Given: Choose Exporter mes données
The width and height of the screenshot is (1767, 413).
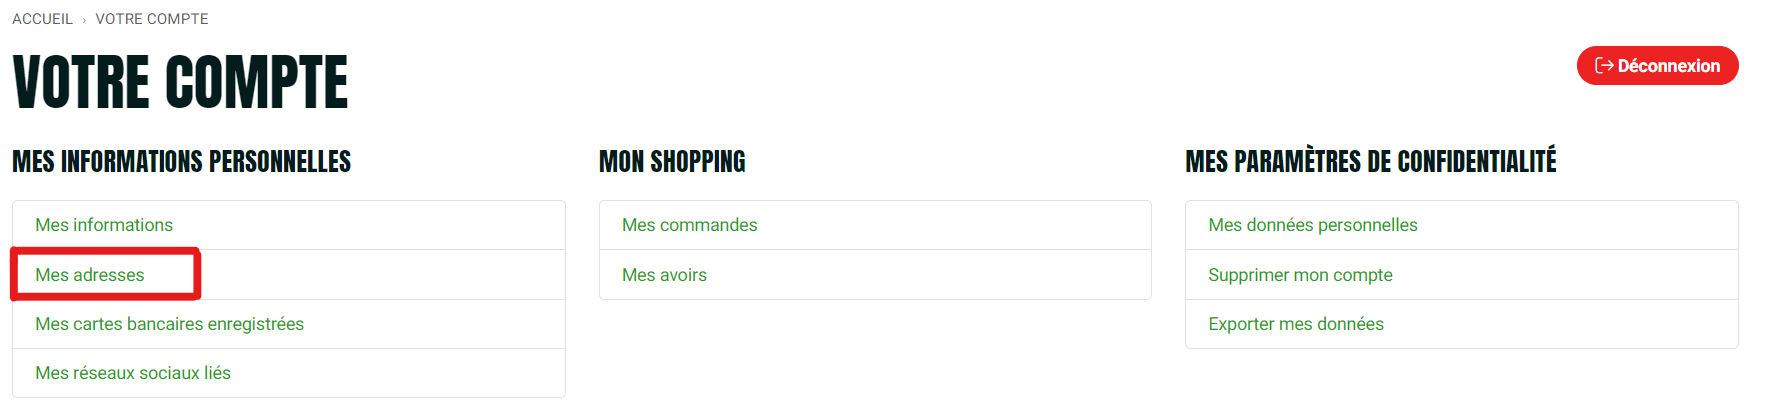Looking at the screenshot, I should (x=1295, y=324).
